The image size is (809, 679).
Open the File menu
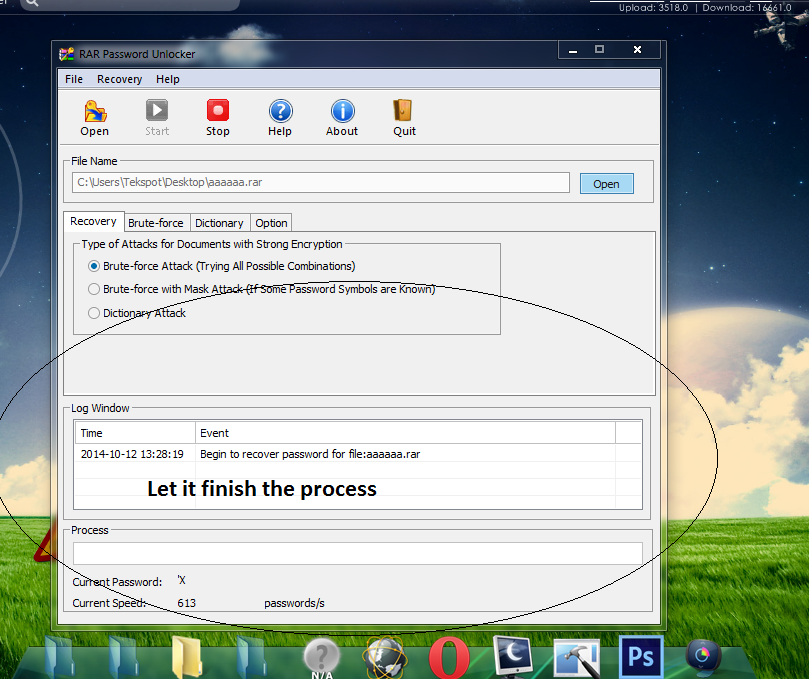tap(74, 79)
